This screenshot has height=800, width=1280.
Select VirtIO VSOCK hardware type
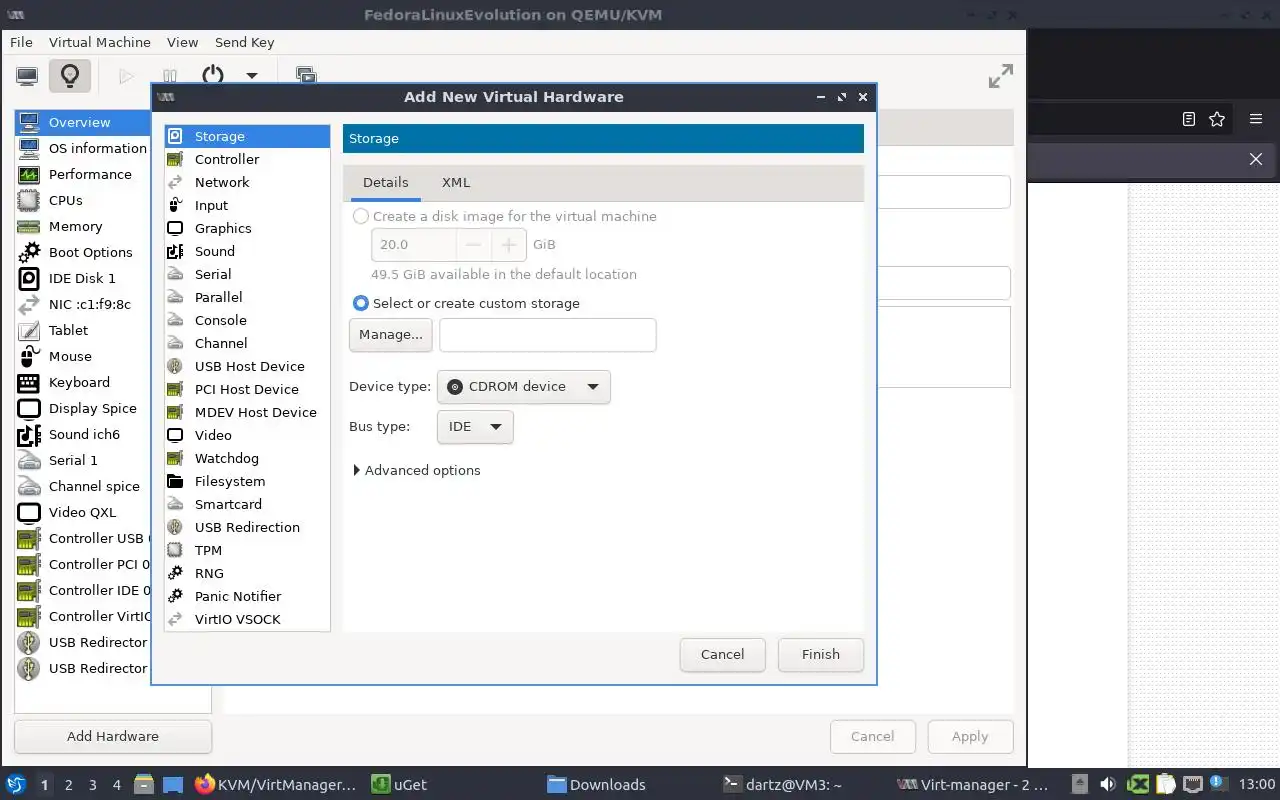247,619
